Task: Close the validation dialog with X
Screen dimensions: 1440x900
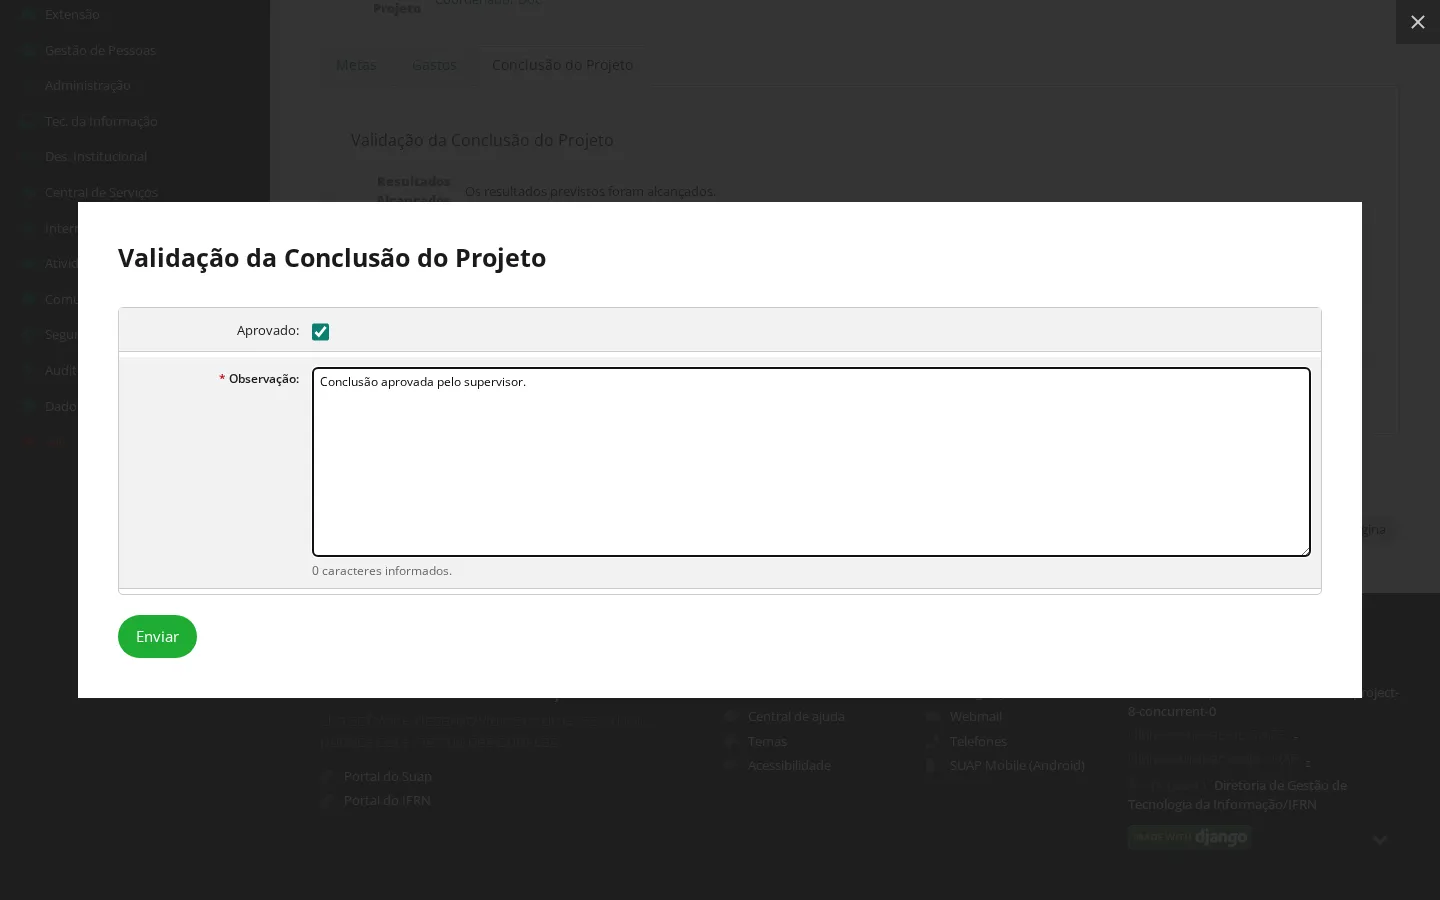Action: tap(1417, 22)
